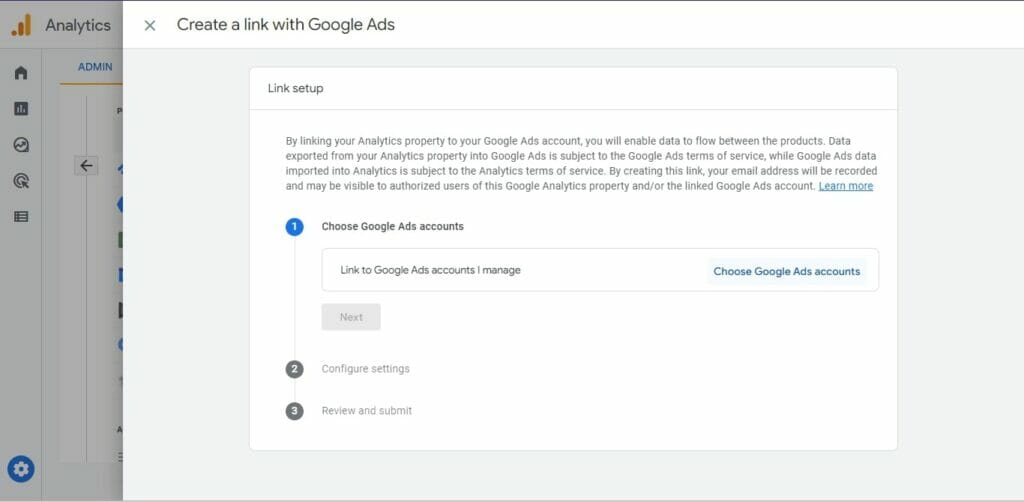Click the greyed Next button
The image size is (1024, 502).
(351, 317)
